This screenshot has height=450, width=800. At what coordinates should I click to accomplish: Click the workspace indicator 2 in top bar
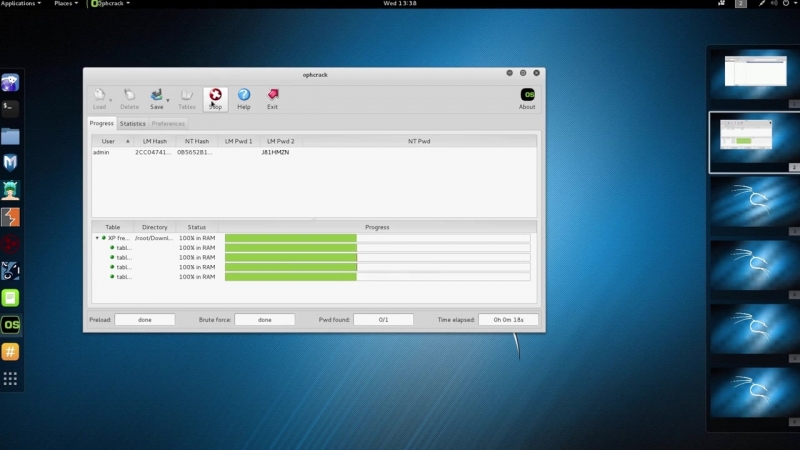pos(741,4)
